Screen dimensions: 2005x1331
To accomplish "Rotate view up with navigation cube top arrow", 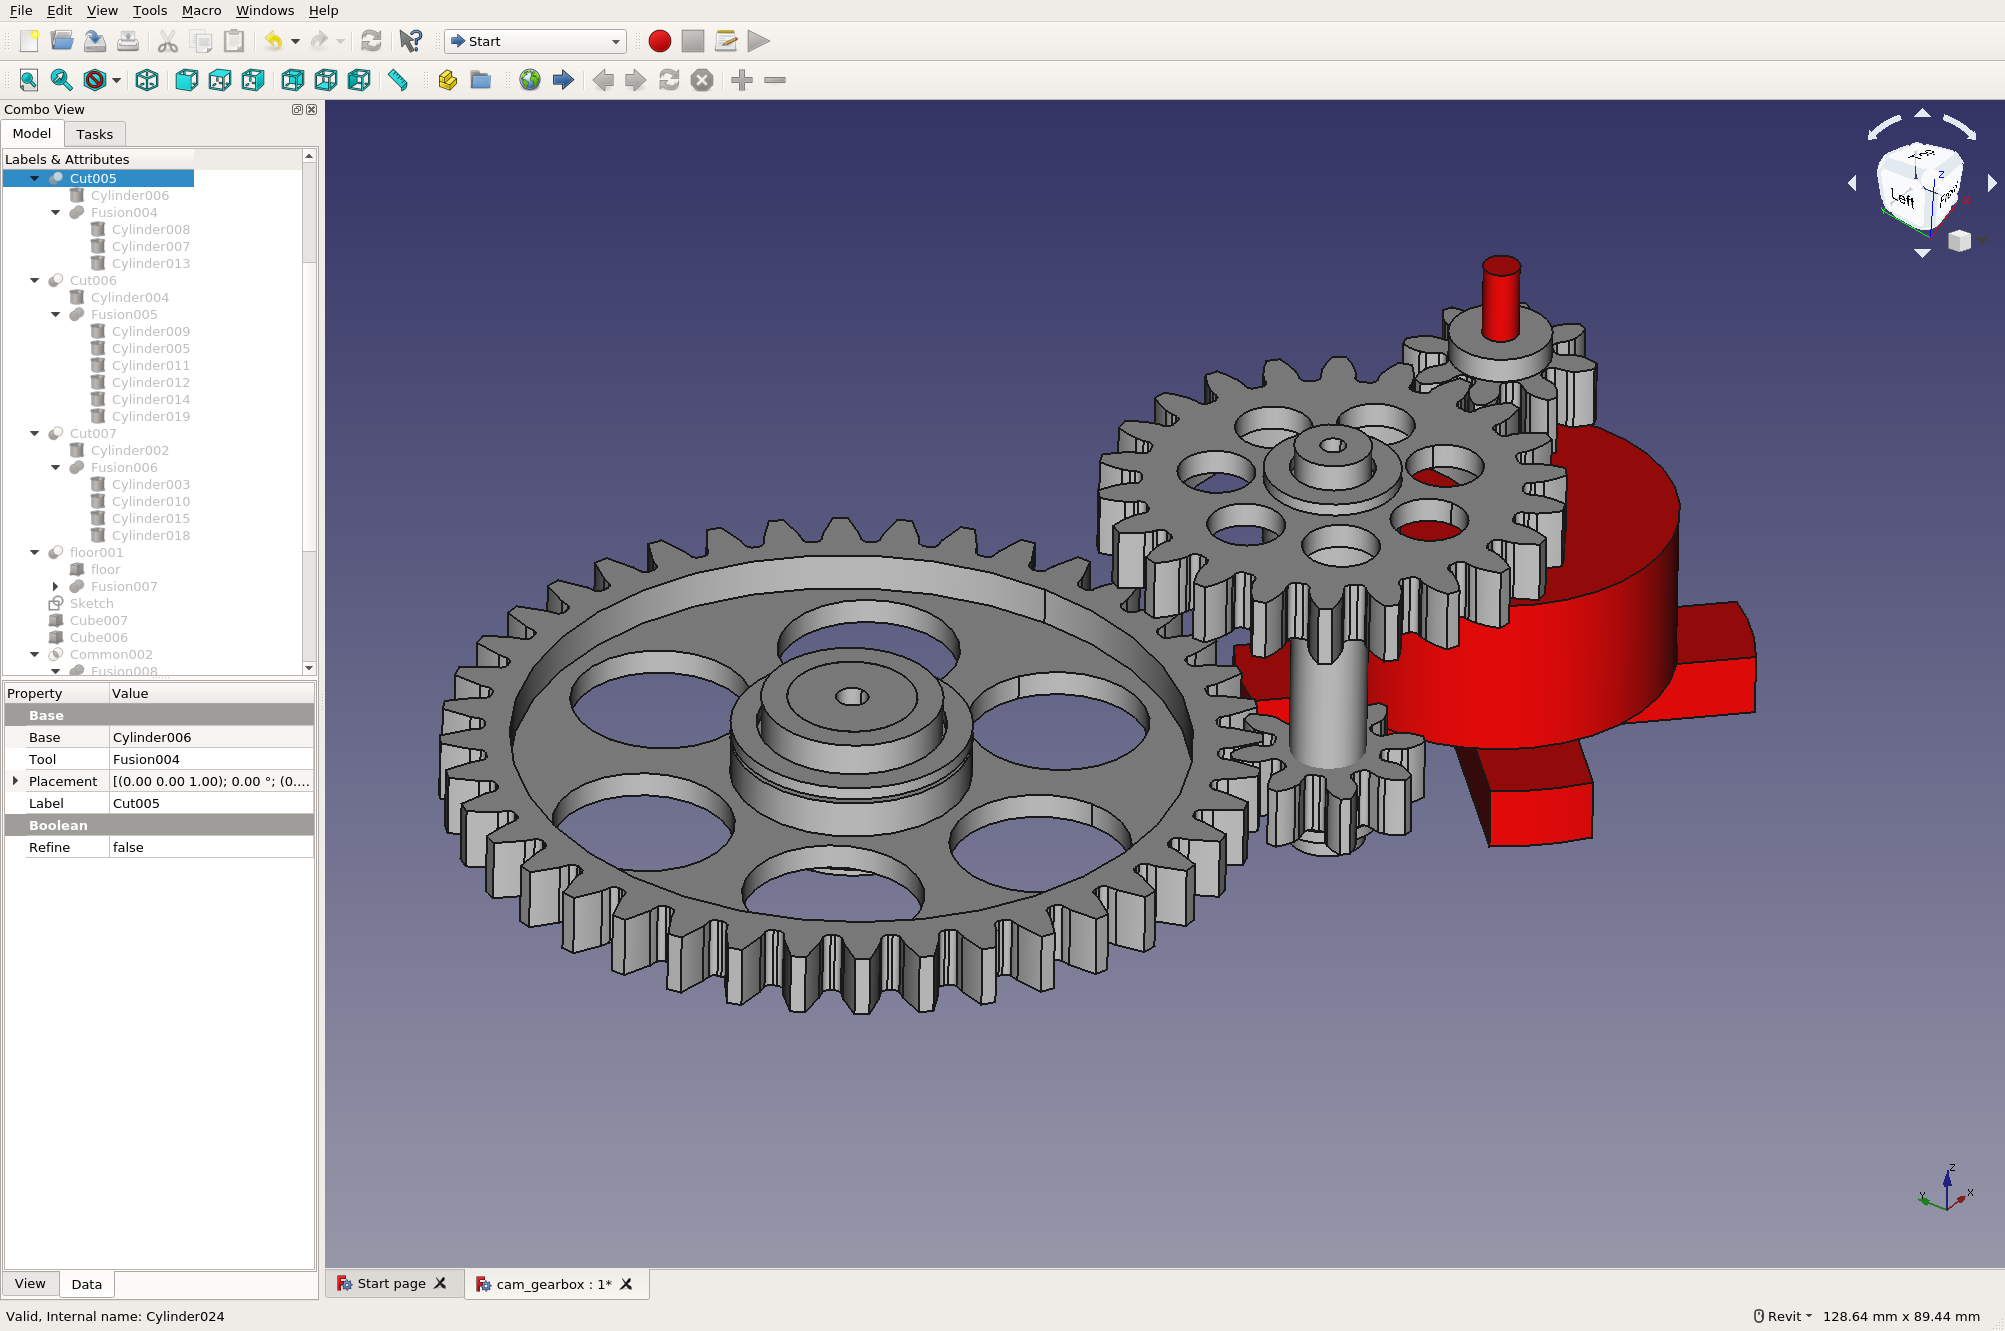I will point(1922,113).
